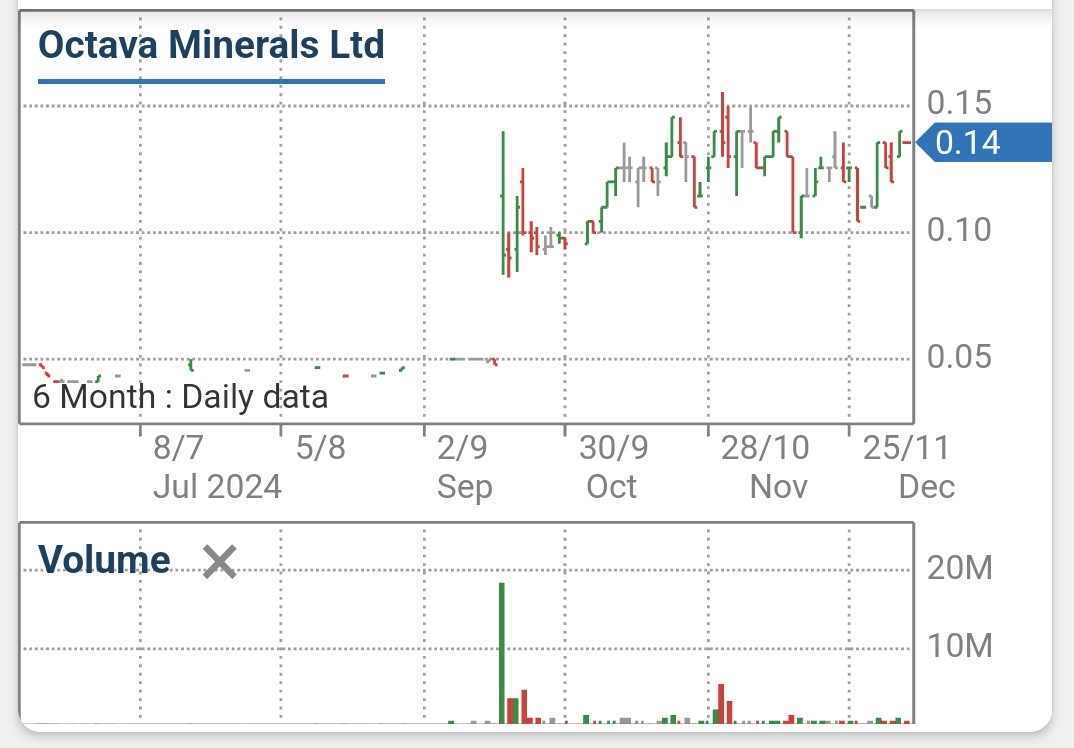Switch to the Dec section of the axis
The image size is (1074, 748).
928,487
